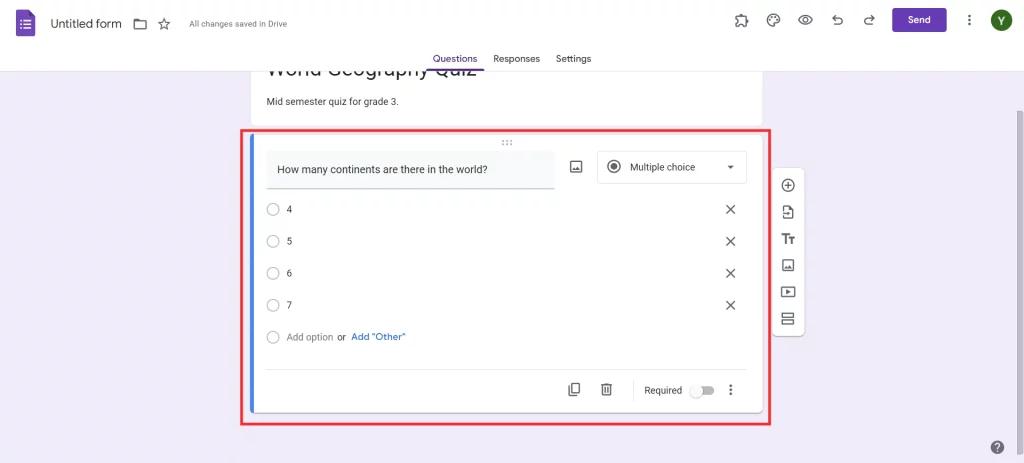Add image from side toolbar
This screenshot has height=463, width=1024.
click(x=788, y=265)
